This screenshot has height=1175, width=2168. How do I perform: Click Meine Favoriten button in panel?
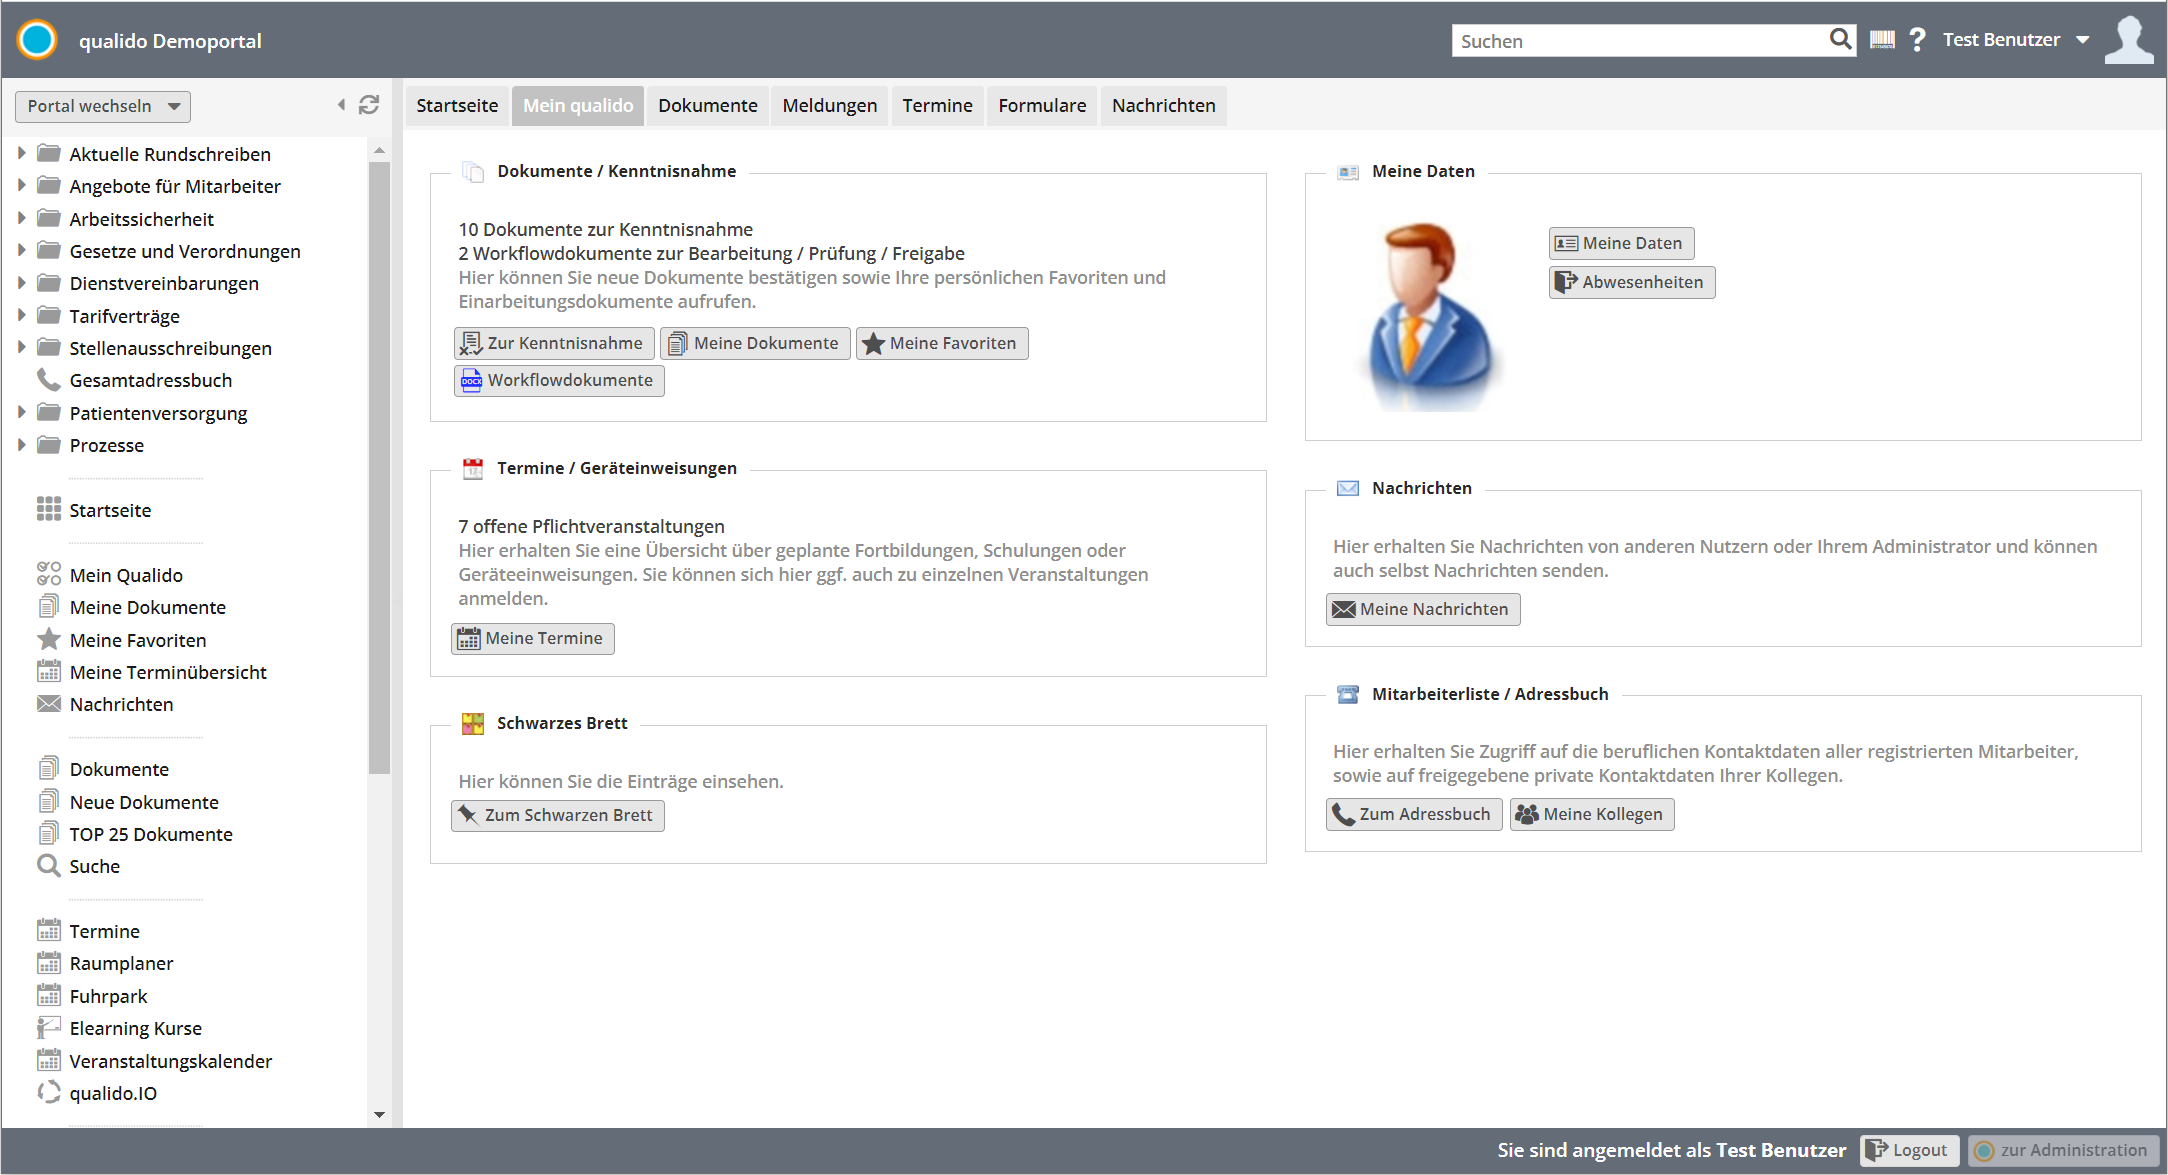[x=942, y=343]
